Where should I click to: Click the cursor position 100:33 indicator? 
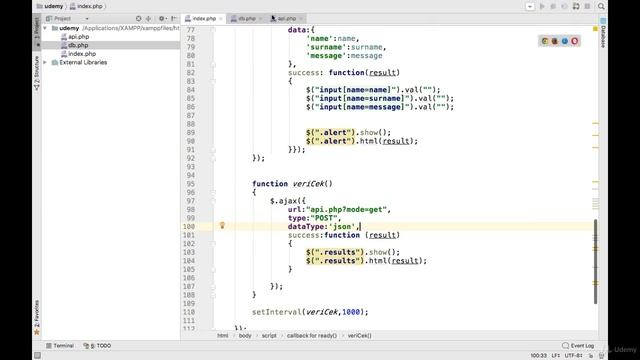click(x=538, y=356)
